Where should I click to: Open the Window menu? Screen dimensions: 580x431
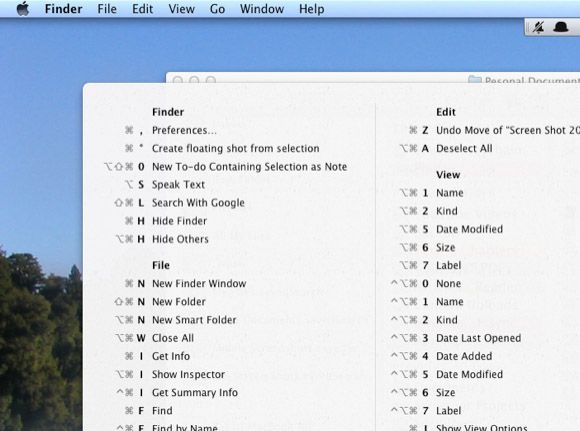(262, 9)
